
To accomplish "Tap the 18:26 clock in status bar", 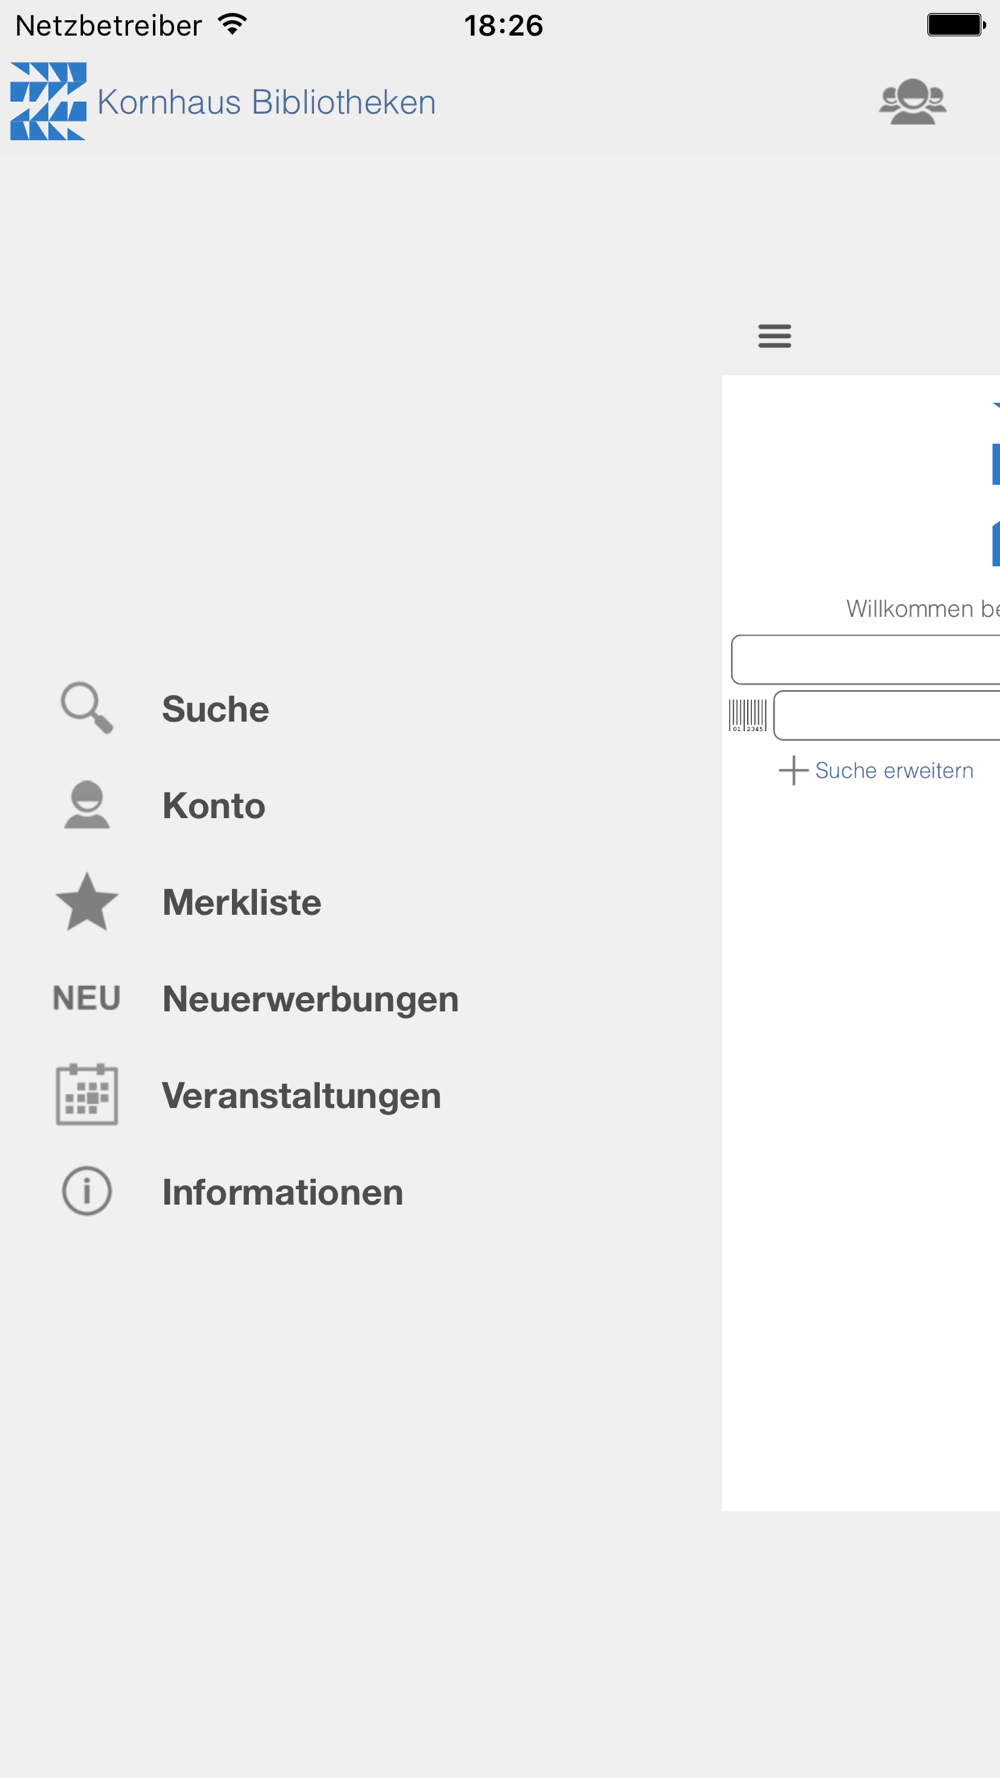I will pyautogui.click(x=503, y=25).
